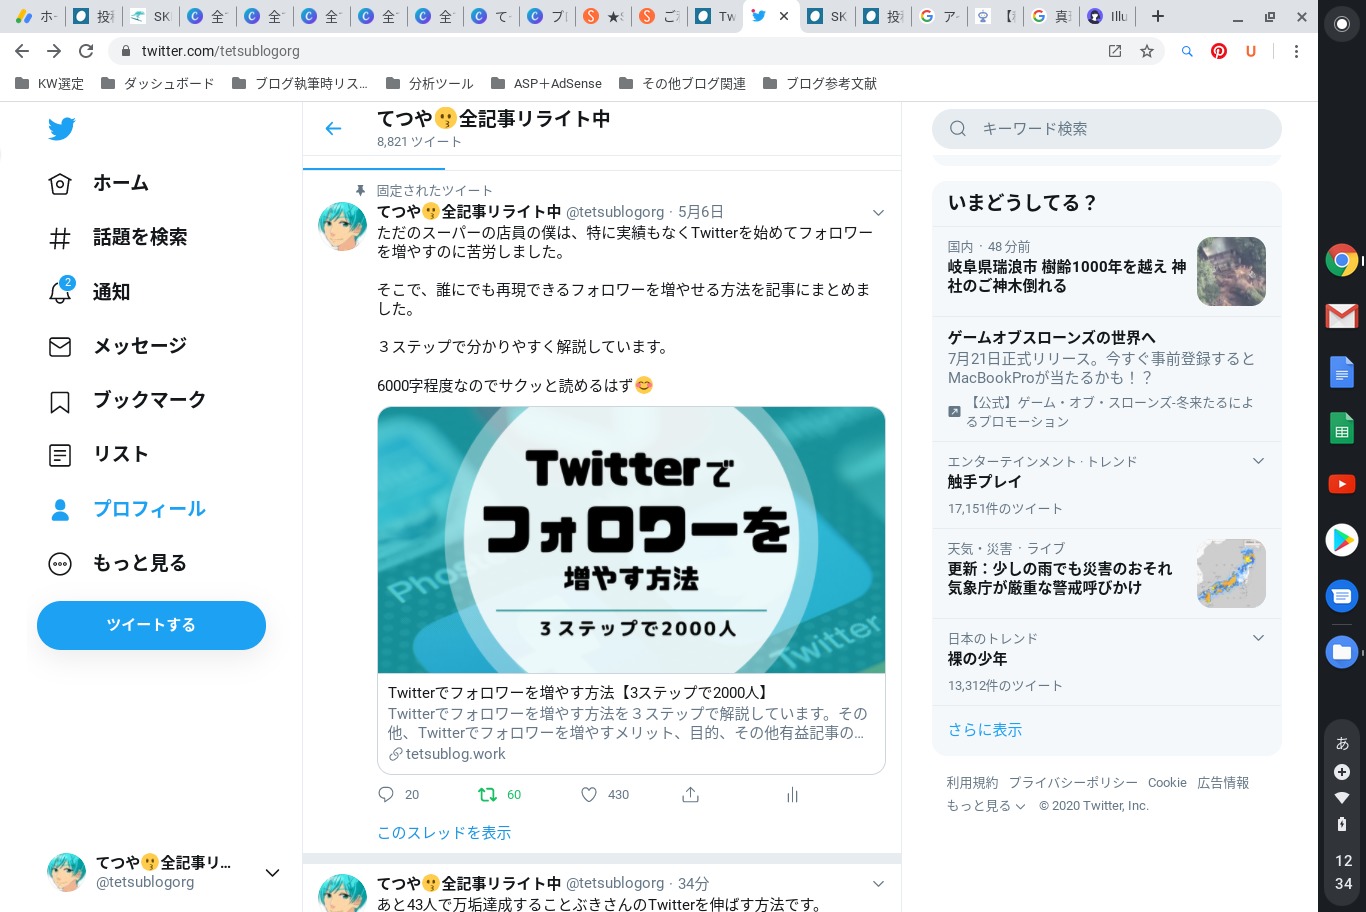Open Cookie policy link
The image size is (1366, 912).
1167,782
